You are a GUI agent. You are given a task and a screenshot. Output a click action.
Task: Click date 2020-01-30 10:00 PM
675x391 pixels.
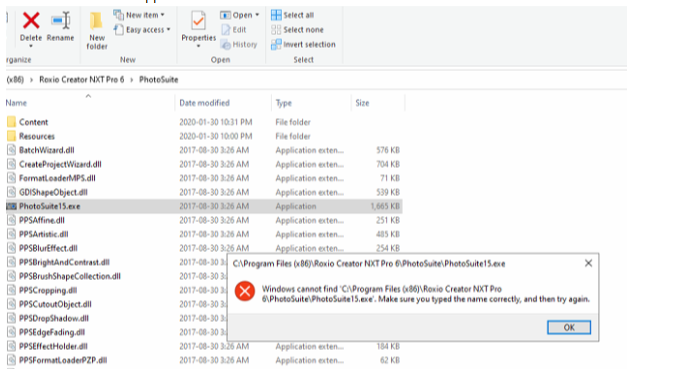pyautogui.click(x=216, y=136)
